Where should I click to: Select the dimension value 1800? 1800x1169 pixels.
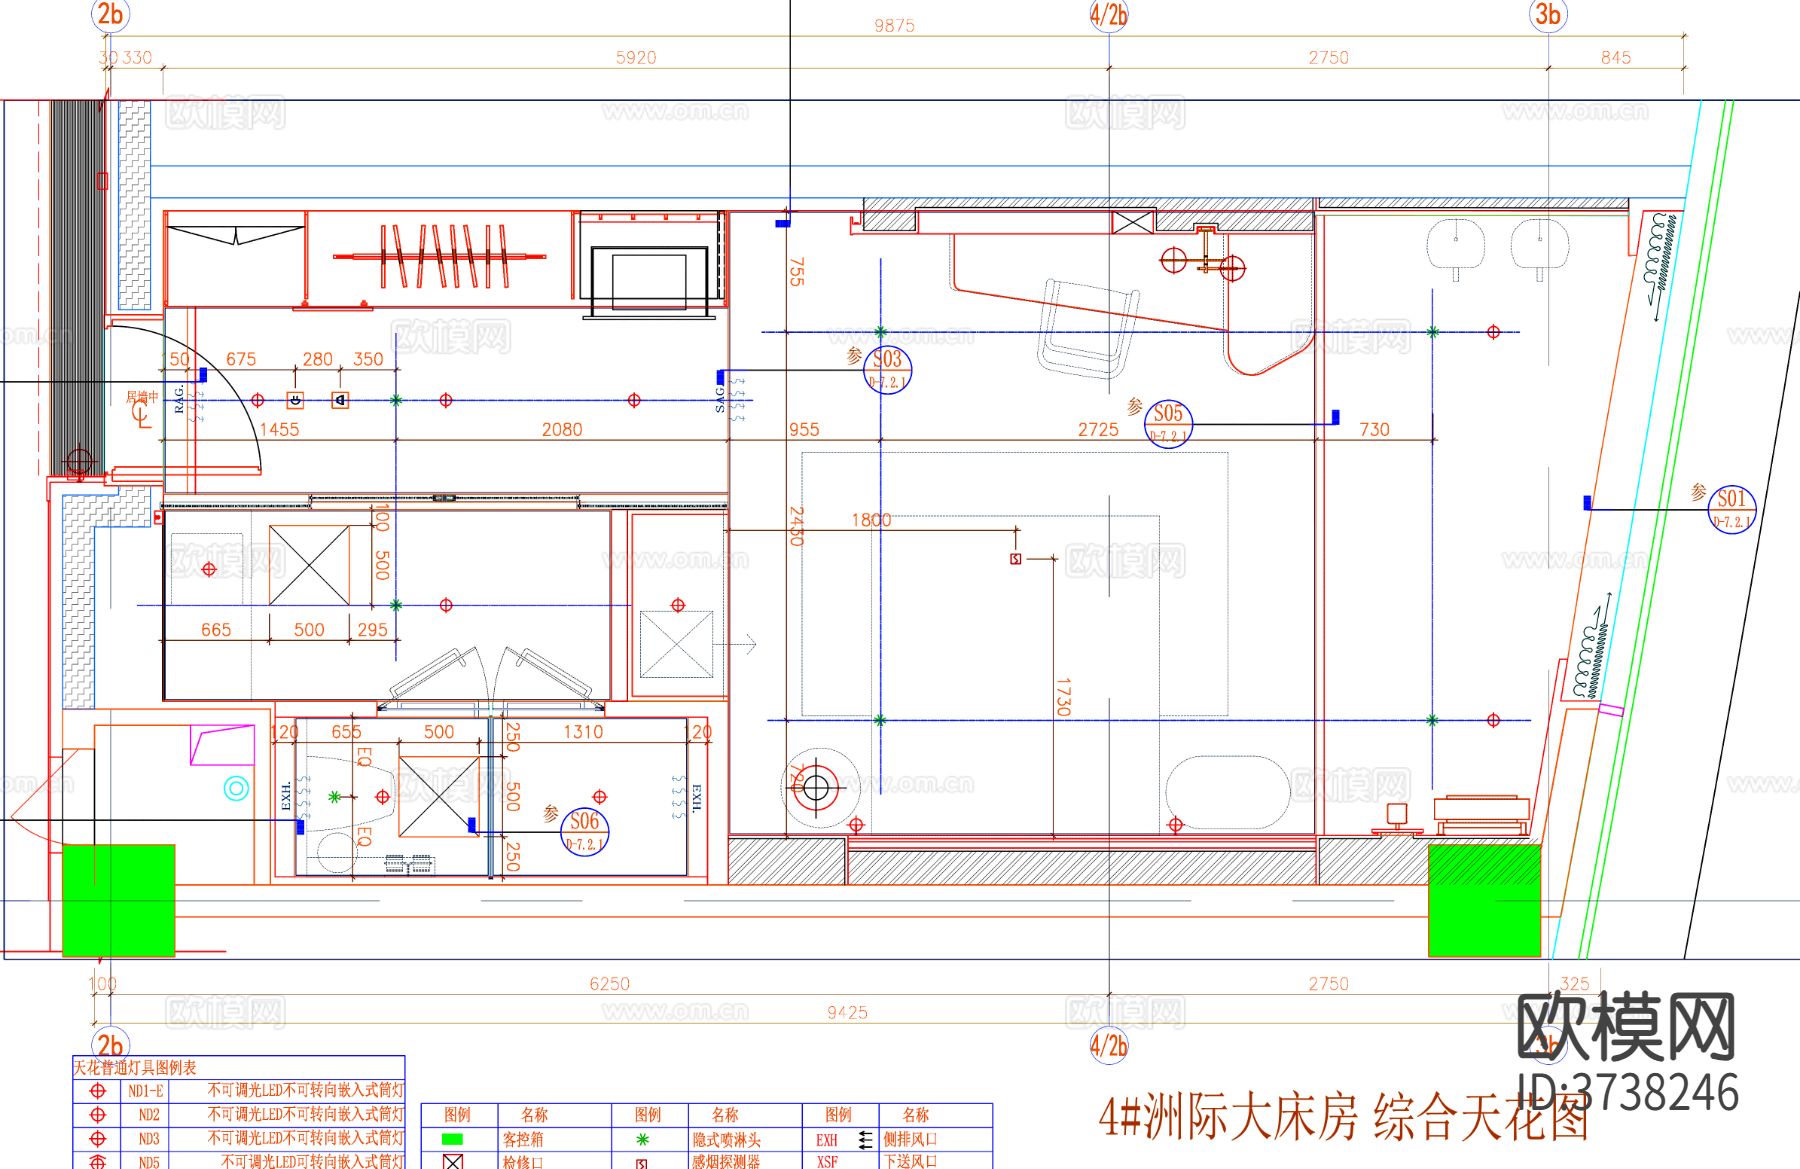click(x=871, y=520)
